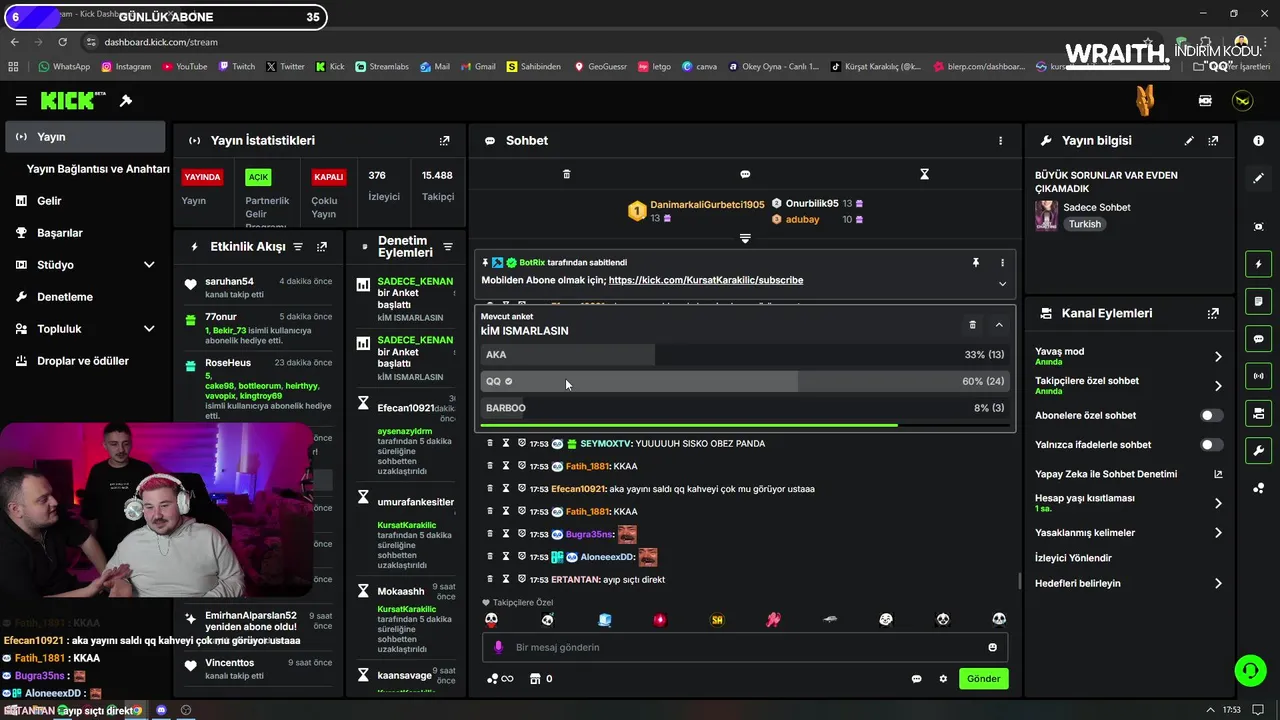Select the BARBOO poll option bar
The width and height of the screenshot is (1280, 720).
(x=744, y=408)
